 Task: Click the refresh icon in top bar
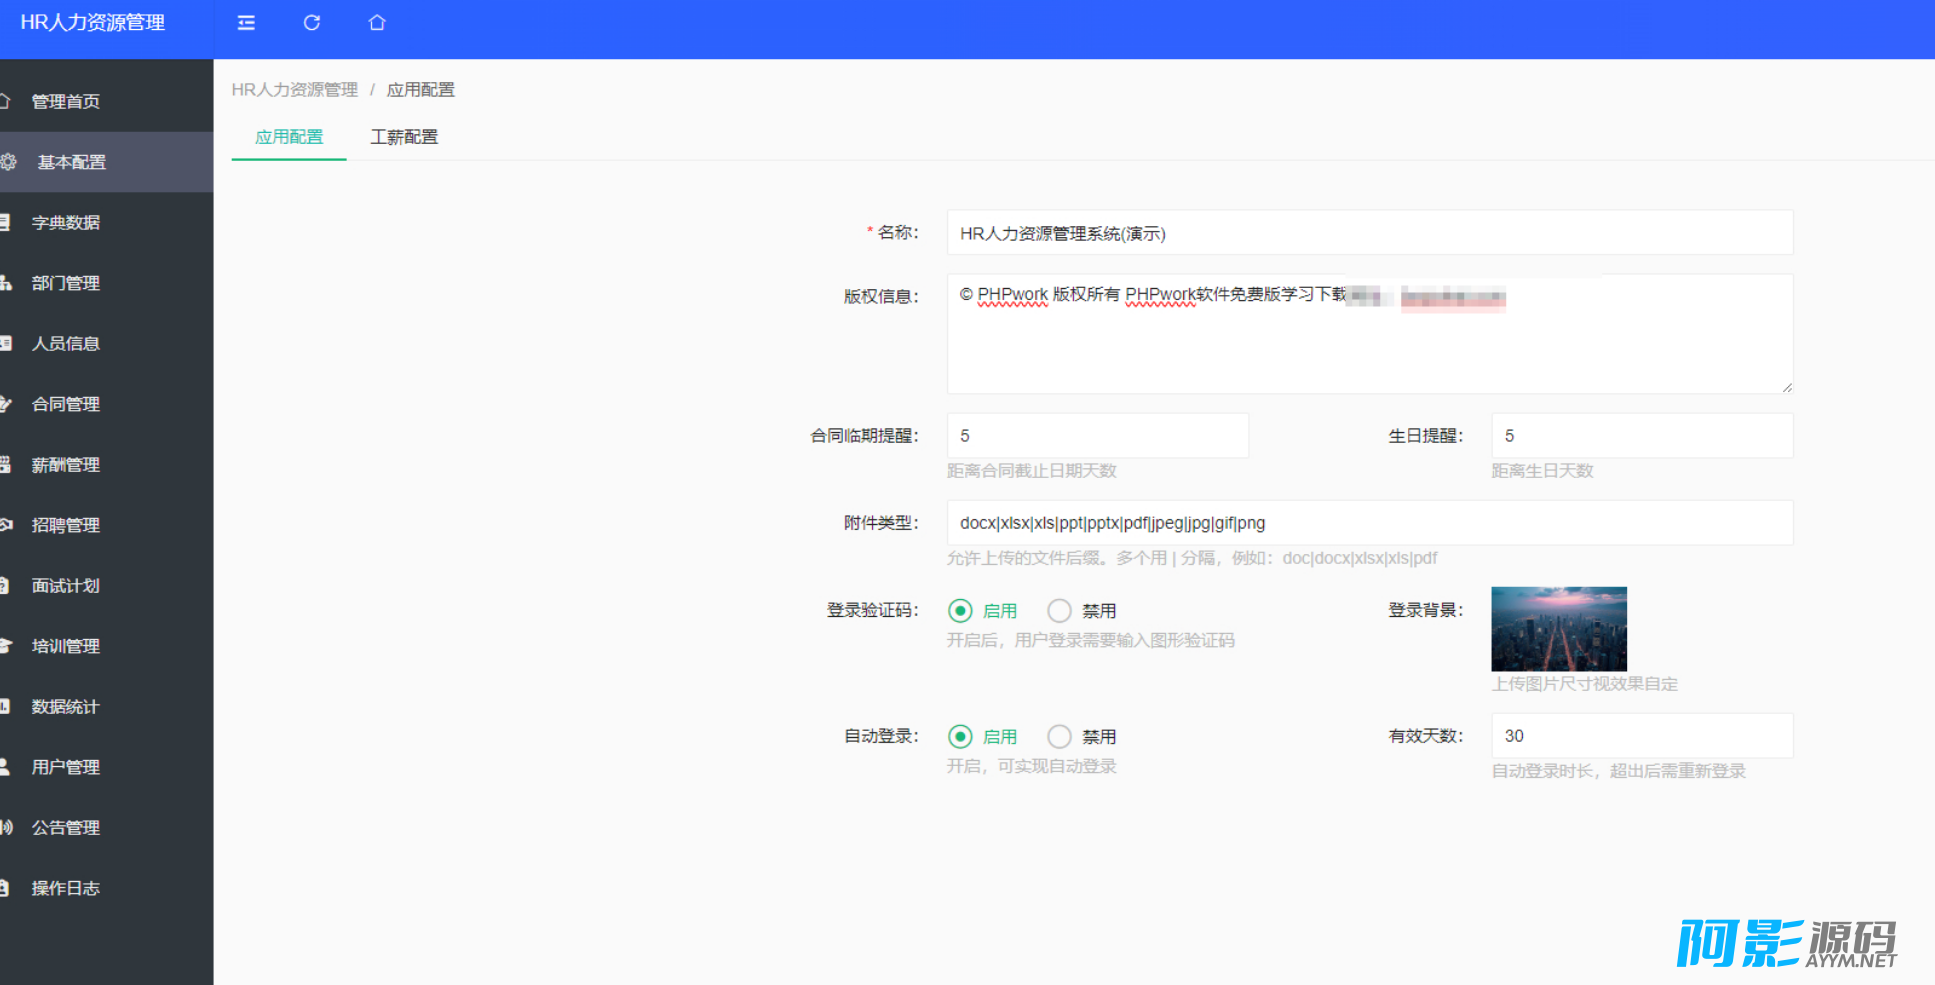312,23
